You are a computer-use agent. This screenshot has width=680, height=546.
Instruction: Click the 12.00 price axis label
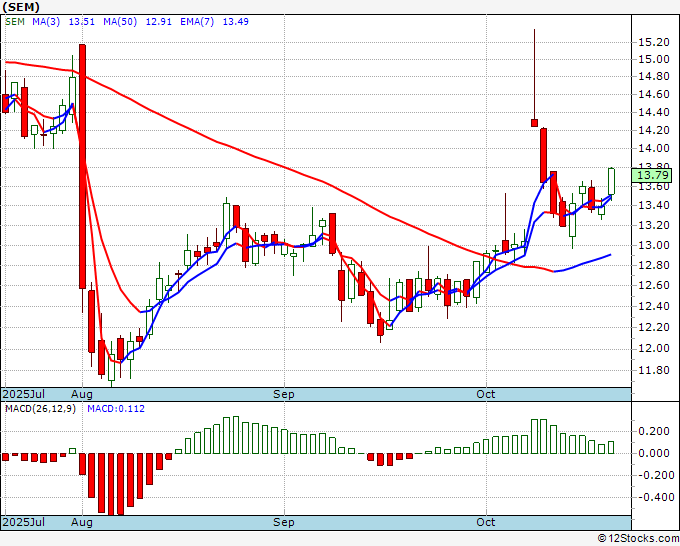(x=654, y=348)
